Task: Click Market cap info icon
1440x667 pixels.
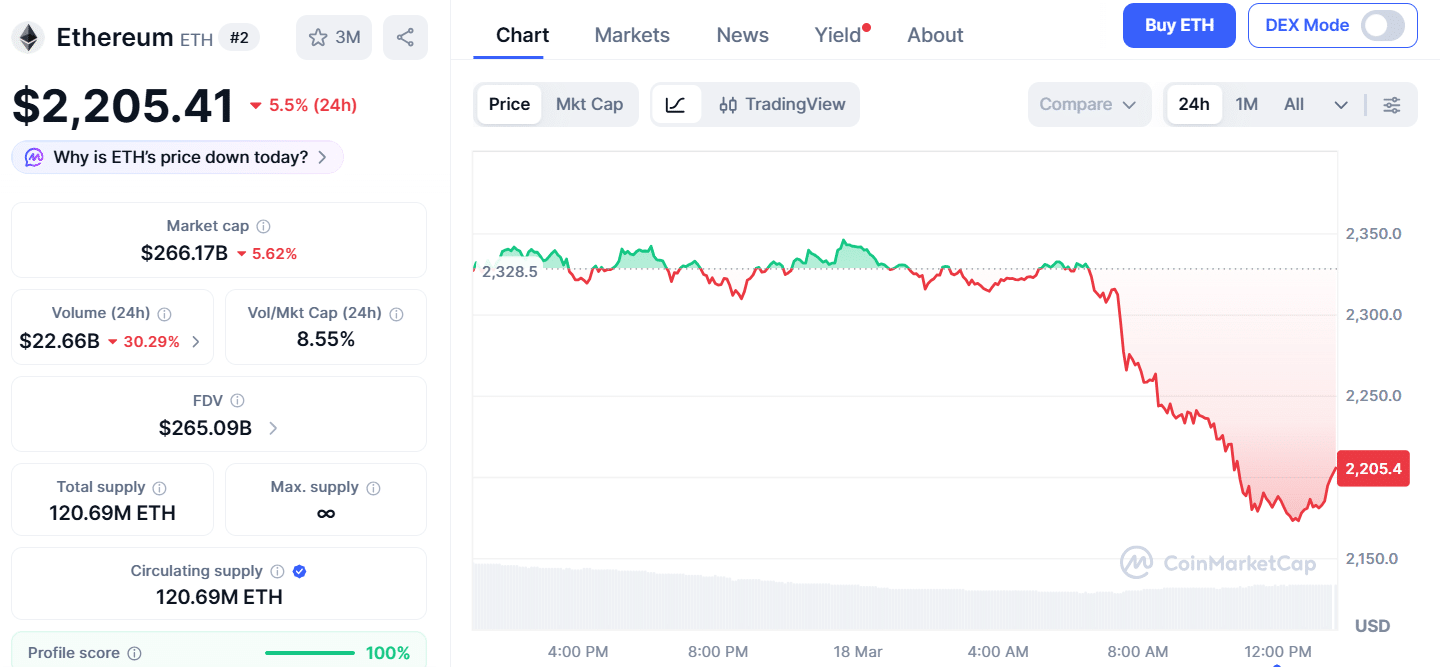Action: tap(263, 227)
